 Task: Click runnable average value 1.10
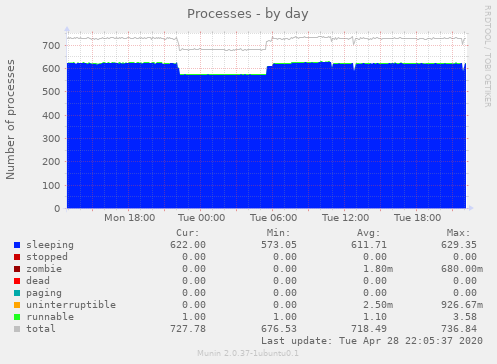point(375,317)
